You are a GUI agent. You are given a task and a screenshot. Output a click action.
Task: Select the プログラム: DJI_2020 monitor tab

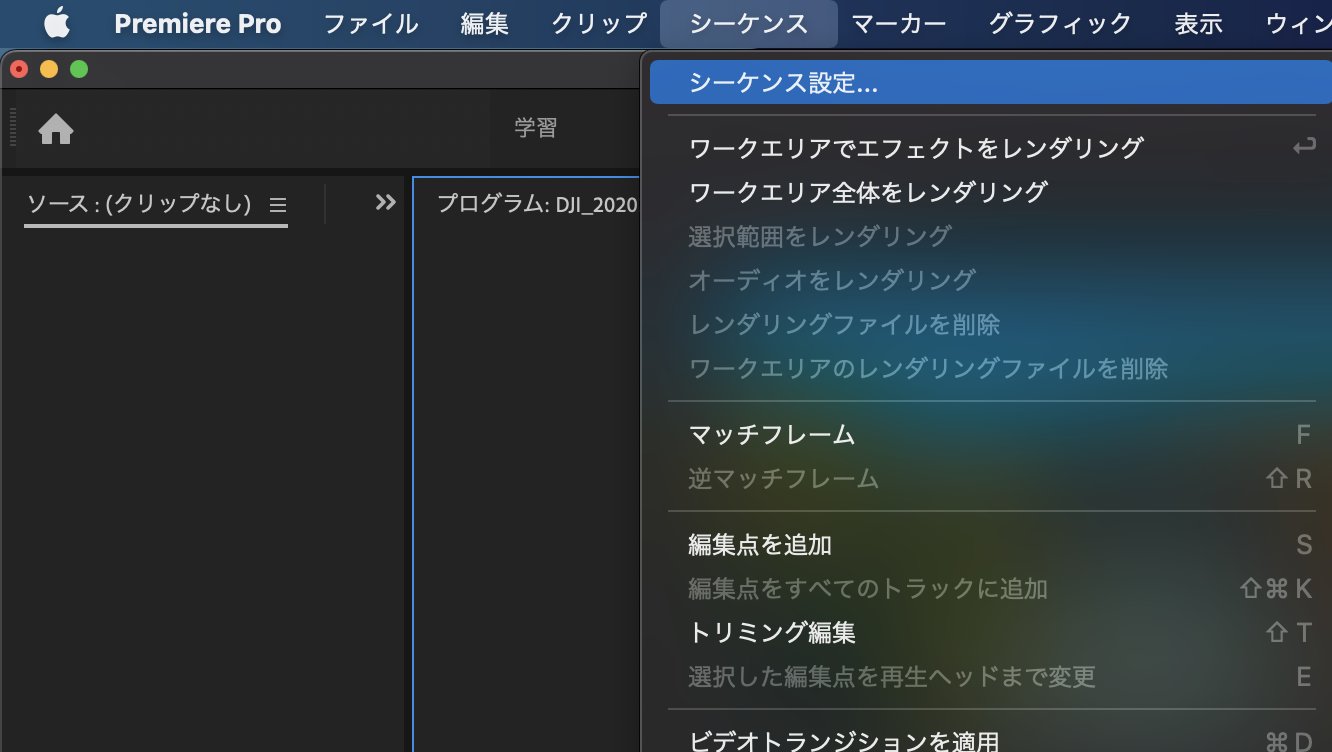pos(537,204)
